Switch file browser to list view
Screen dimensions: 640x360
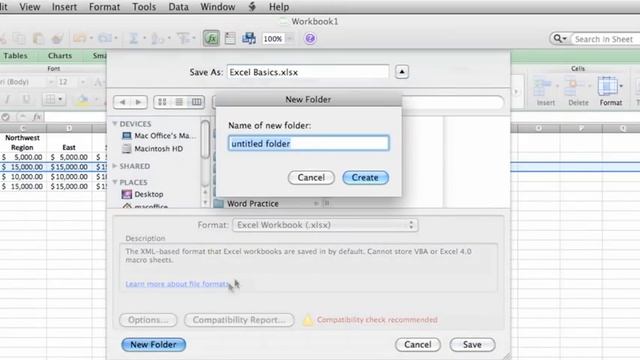pyautogui.click(x=179, y=102)
